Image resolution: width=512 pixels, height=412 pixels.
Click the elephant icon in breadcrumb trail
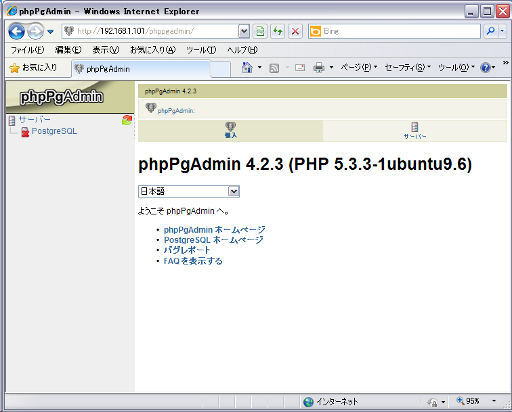[151, 108]
